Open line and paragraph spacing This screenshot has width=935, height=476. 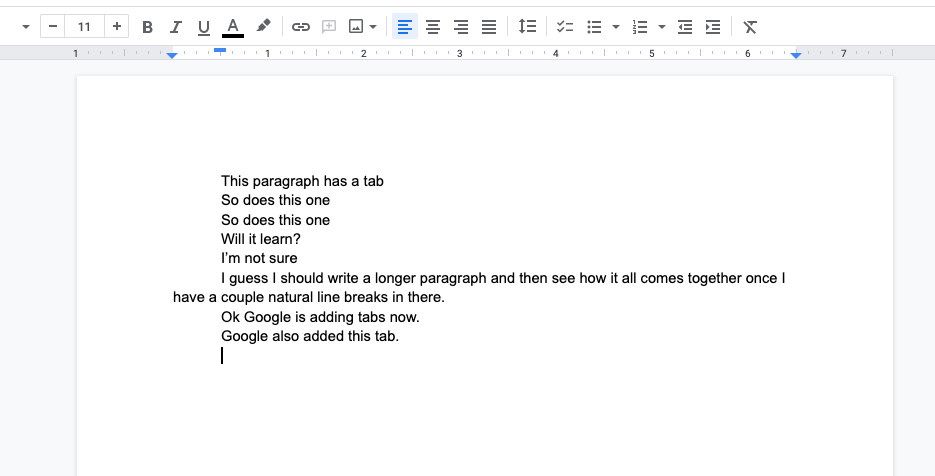click(x=527, y=26)
